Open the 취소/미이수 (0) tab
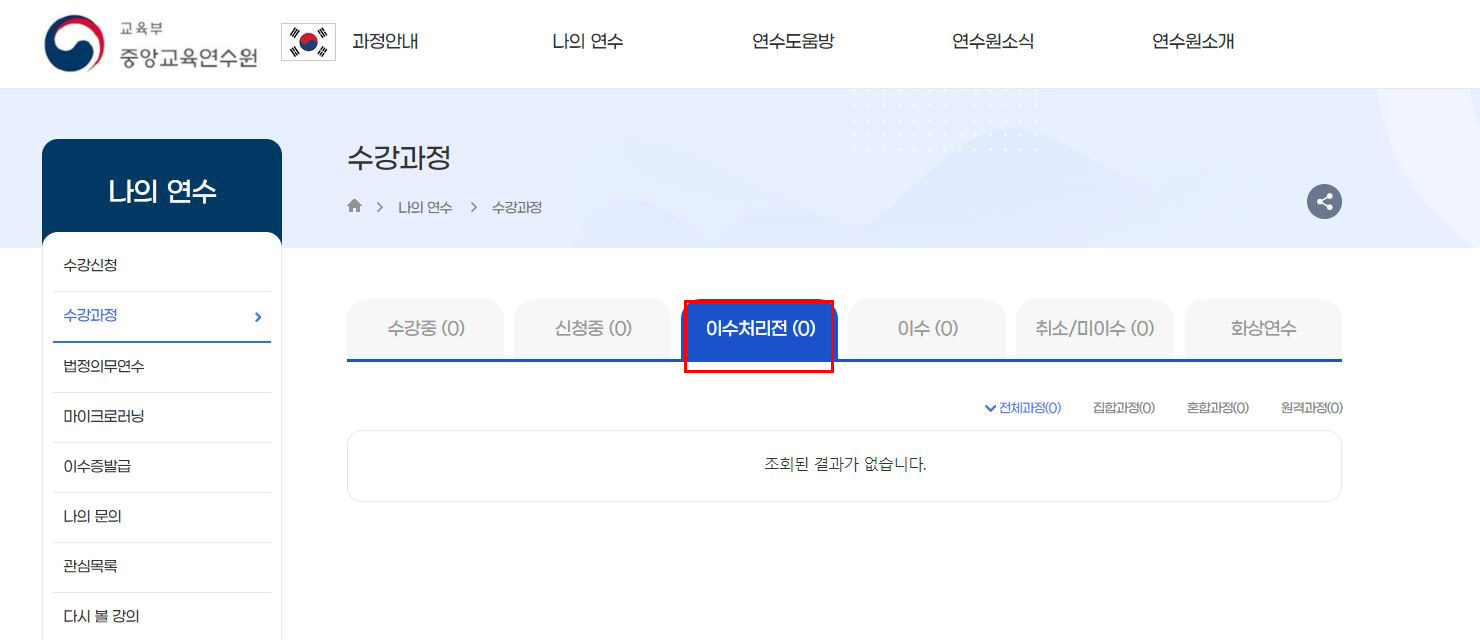The image size is (1480, 640). (1095, 329)
